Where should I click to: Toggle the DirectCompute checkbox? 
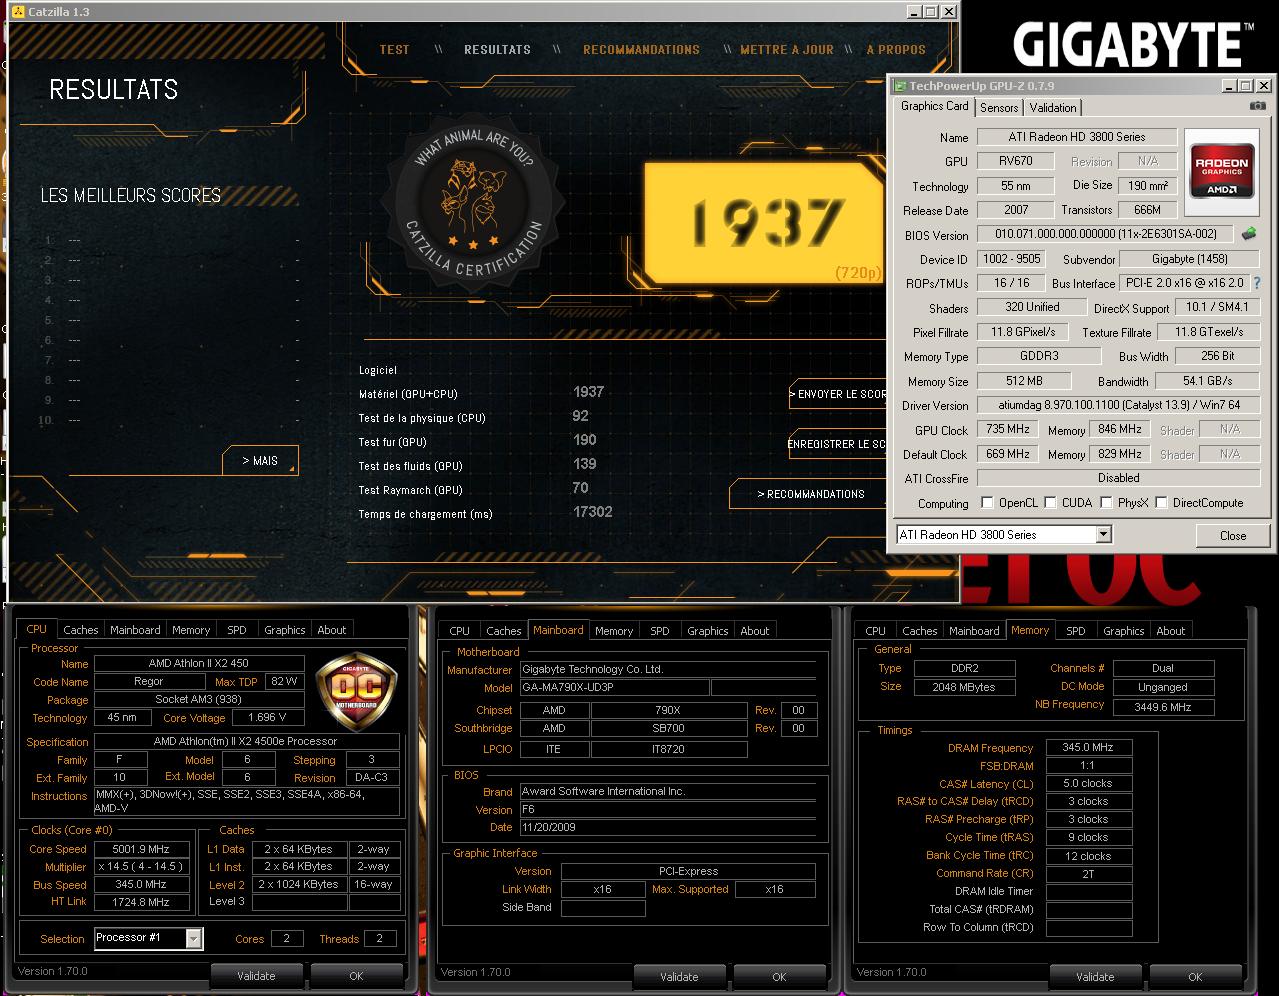pyautogui.click(x=1161, y=502)
